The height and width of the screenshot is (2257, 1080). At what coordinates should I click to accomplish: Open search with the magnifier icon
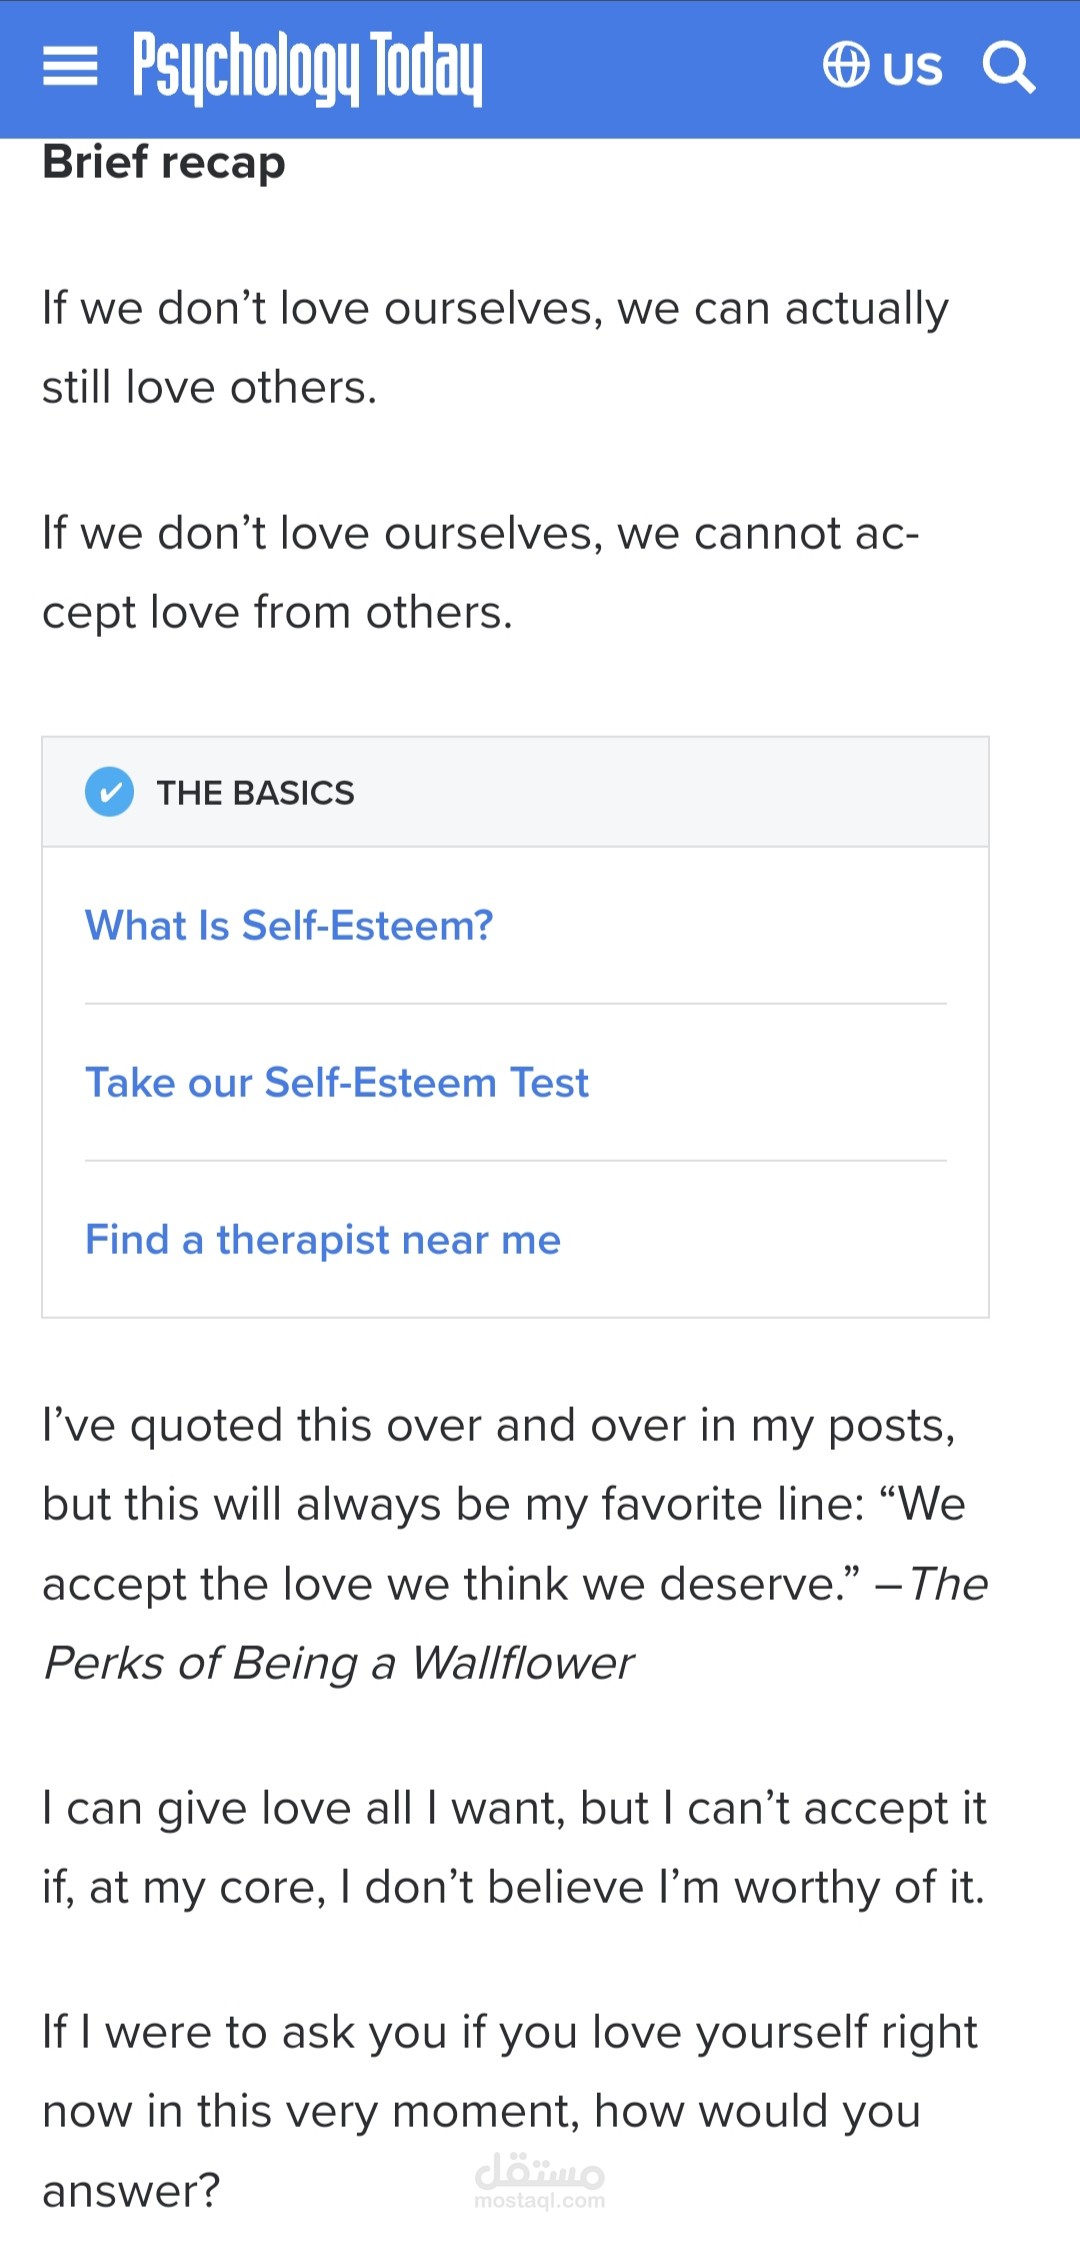1008,67
